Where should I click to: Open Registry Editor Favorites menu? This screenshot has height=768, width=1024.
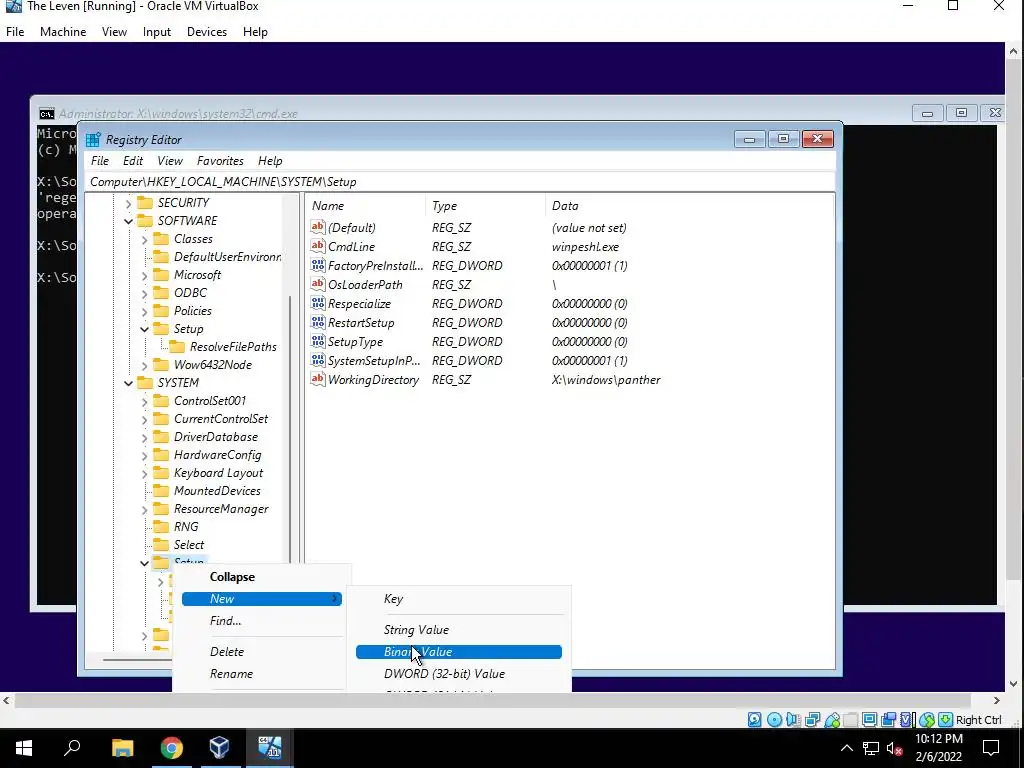point(220,161)
